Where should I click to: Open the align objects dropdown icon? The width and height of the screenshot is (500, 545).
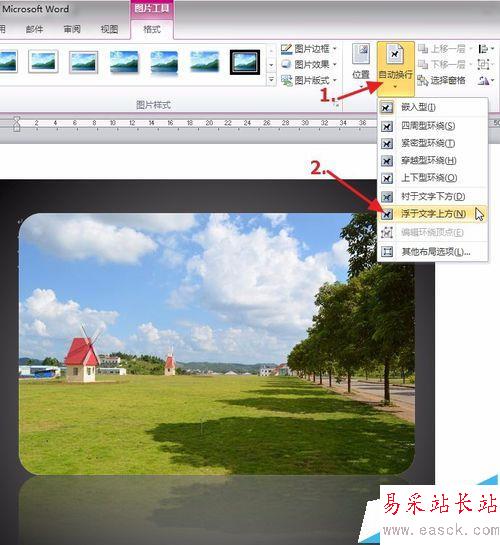click(x=486, y=49)
